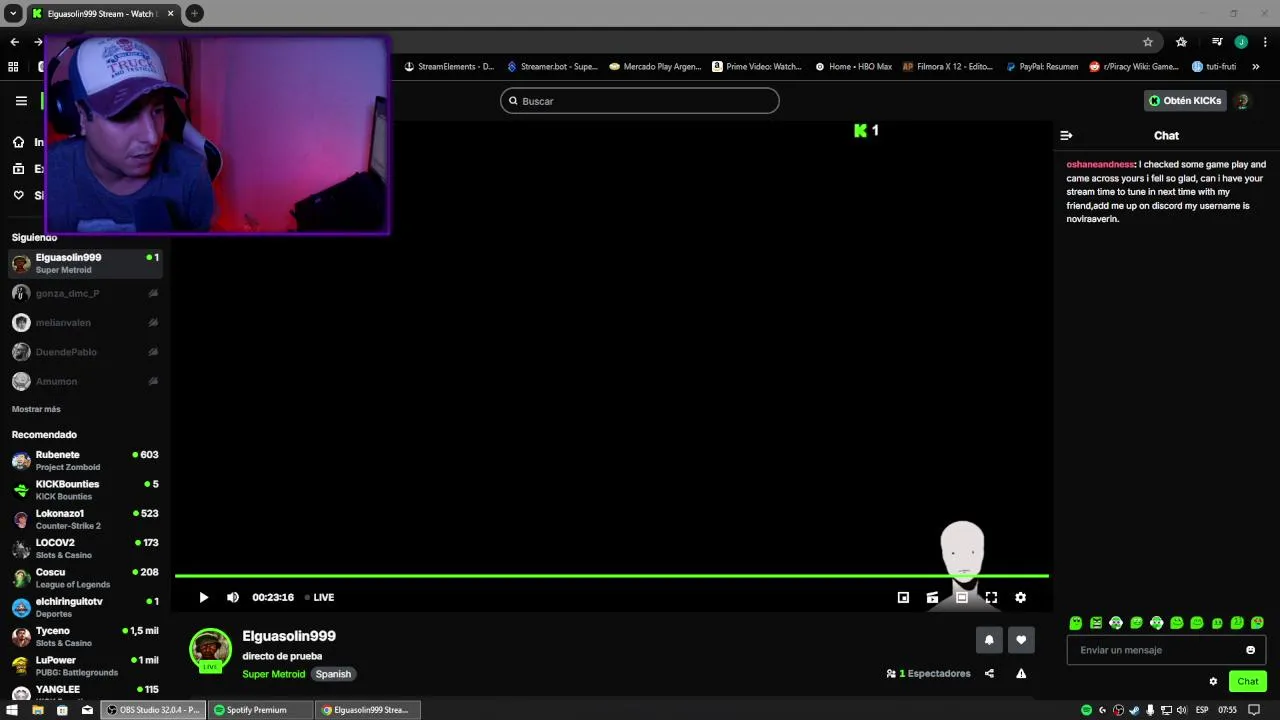The height and width of the screenshot is (720, 1280).
Task: Open the recommended channel Lokonazo1
Action: click(86, 519)
